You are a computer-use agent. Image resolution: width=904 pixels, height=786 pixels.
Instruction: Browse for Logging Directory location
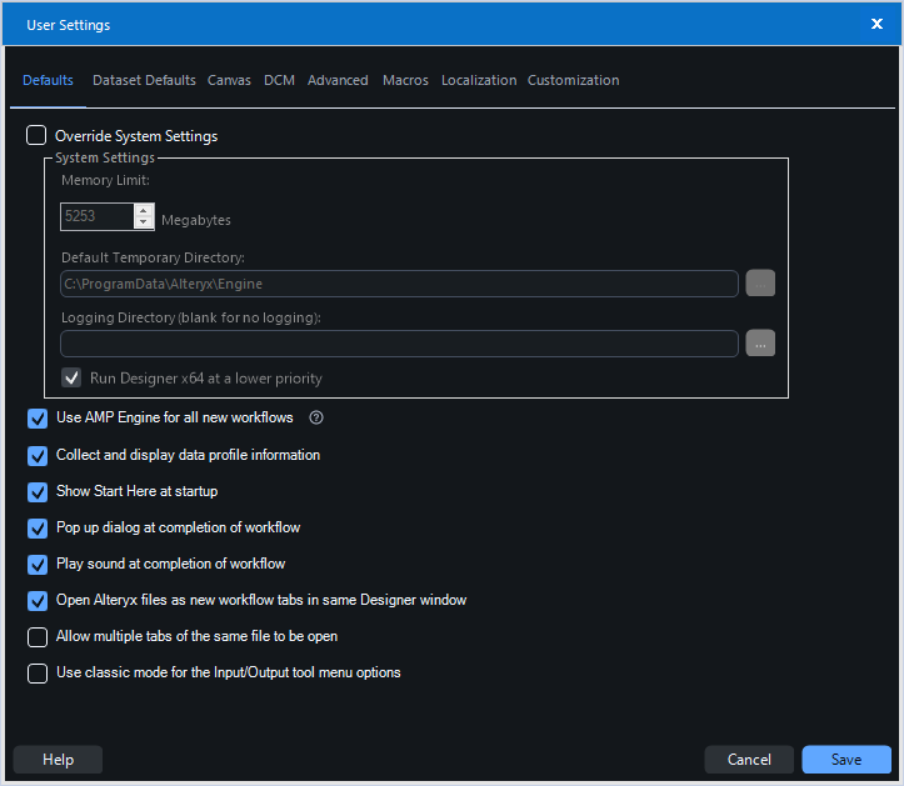tap(760, 343)
